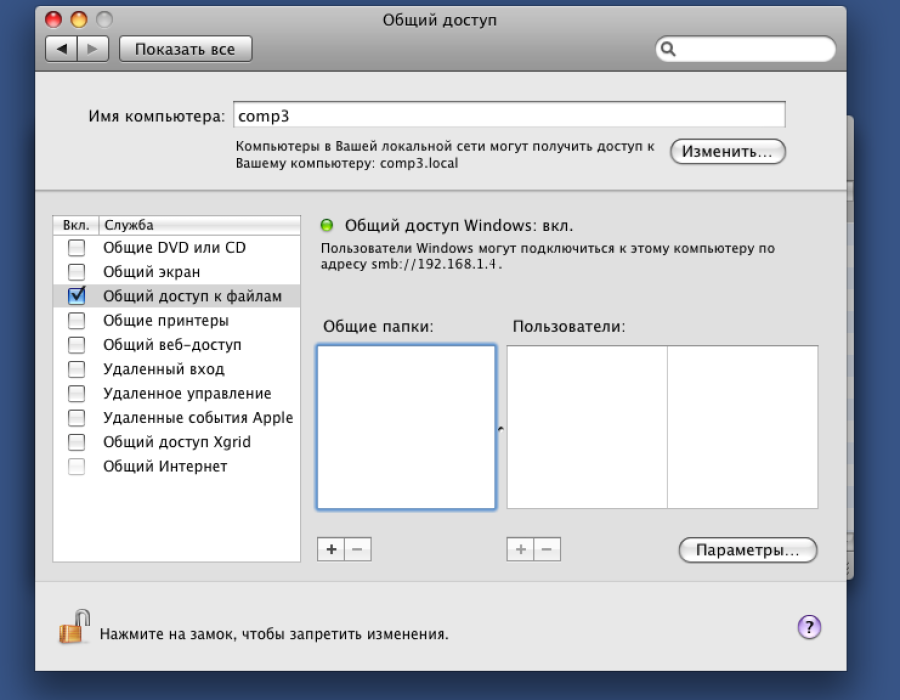Open help with the question mark button
The image size is (900, 700).
pos(809,627)
